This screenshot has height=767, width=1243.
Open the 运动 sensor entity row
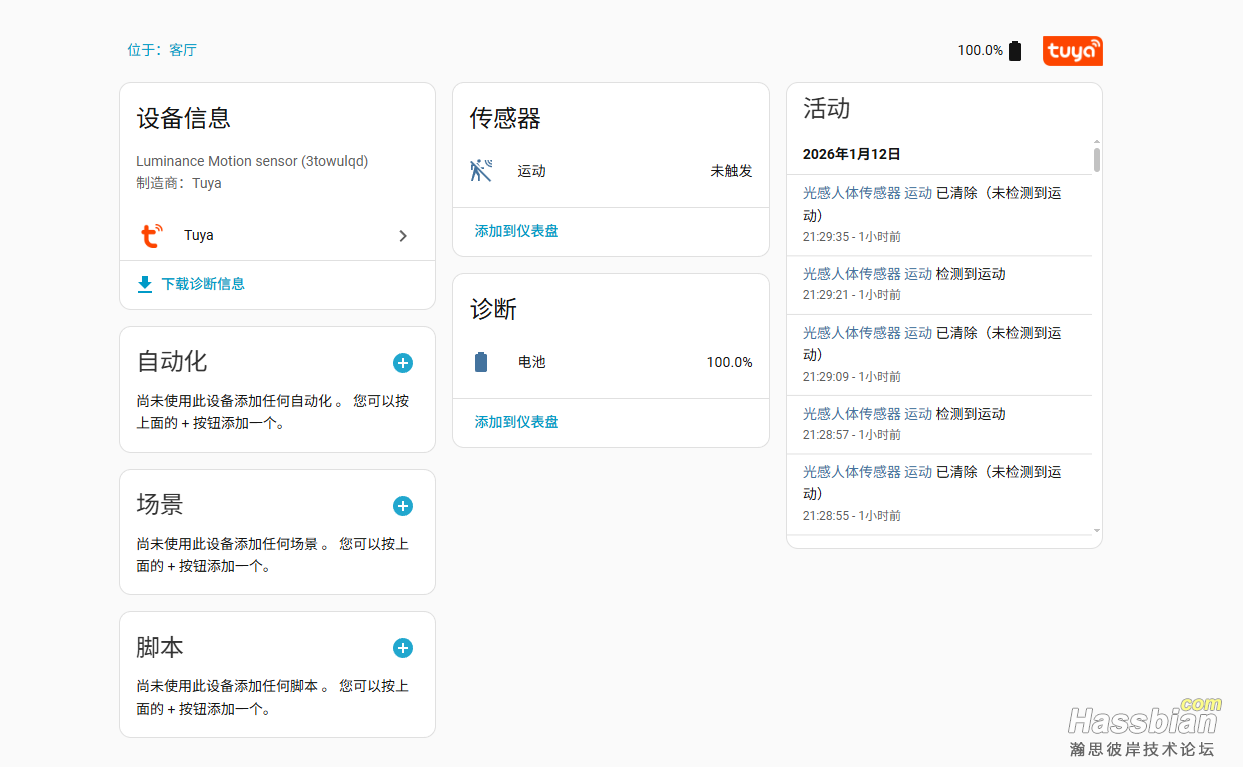point(610,171)
